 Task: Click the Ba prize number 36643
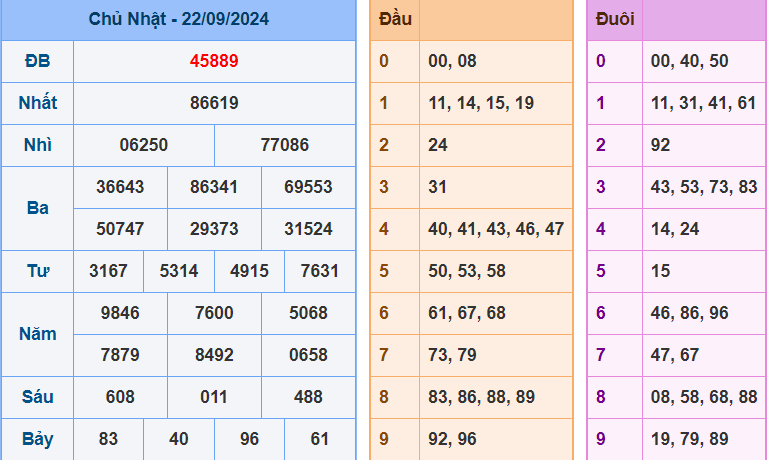coord(120,187)
